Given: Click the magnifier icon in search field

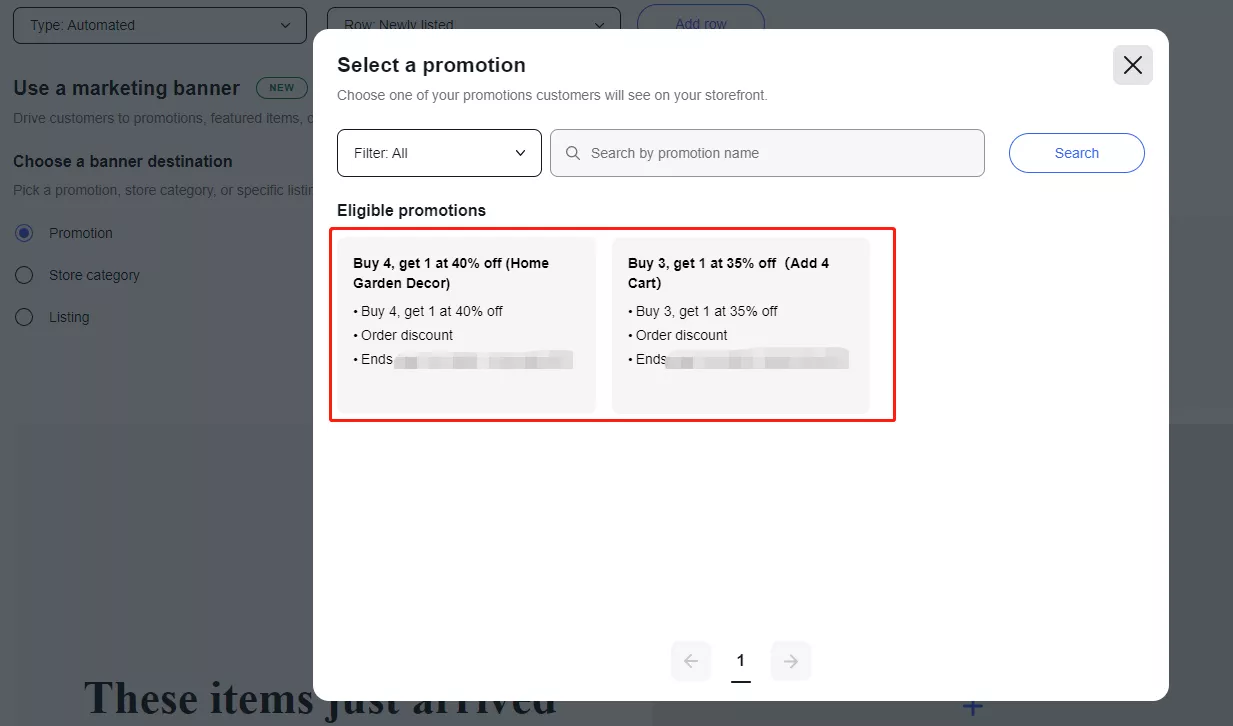Looking at the screenshot, I should (573, 153).
